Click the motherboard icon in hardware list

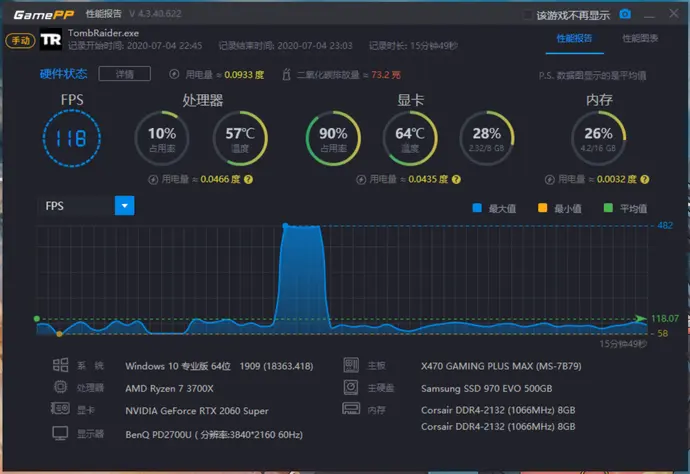coord(351,365)
